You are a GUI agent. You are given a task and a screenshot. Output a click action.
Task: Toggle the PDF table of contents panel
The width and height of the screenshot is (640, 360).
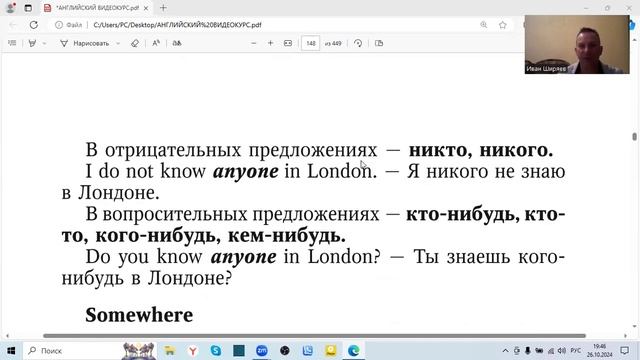pyautogui.click(x=12, y=43)
